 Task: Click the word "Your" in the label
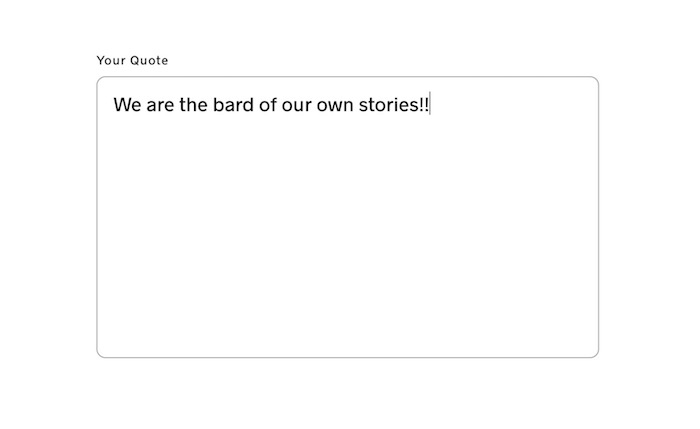coord(111,60)
